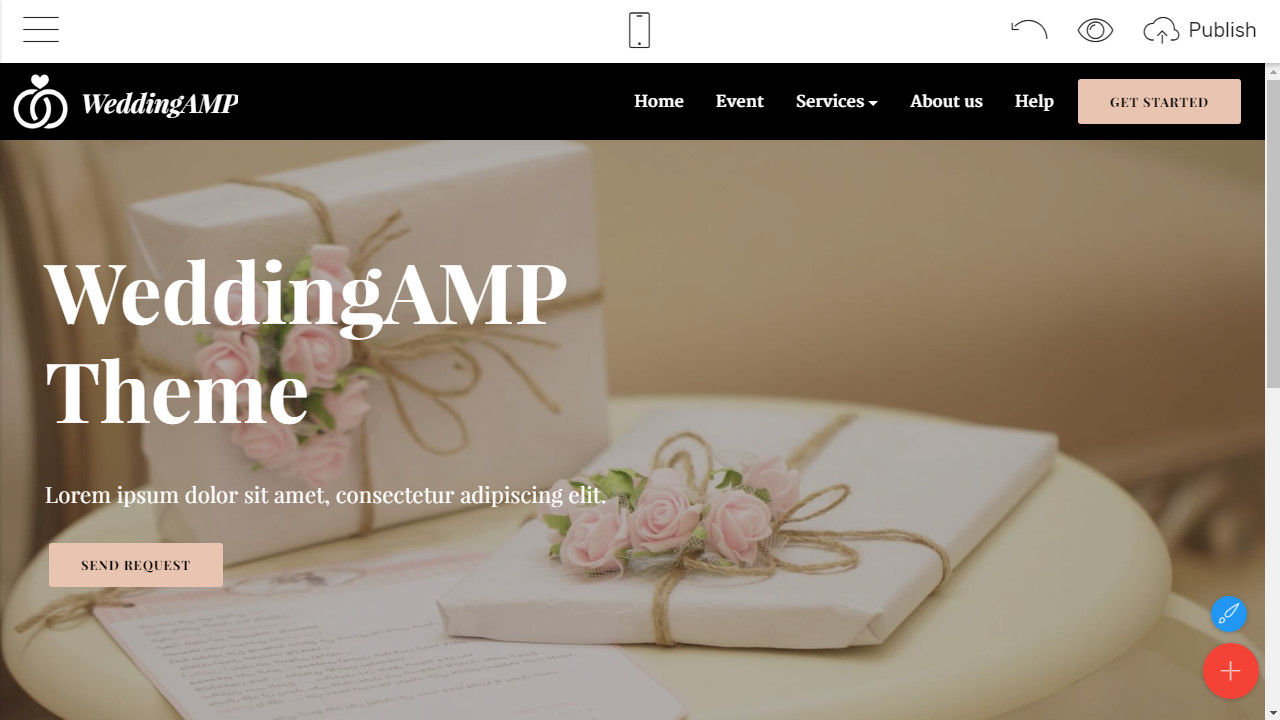
Task: Toggle the eye preview icon
Action: pyautogui.click(x=1095, y=30)
